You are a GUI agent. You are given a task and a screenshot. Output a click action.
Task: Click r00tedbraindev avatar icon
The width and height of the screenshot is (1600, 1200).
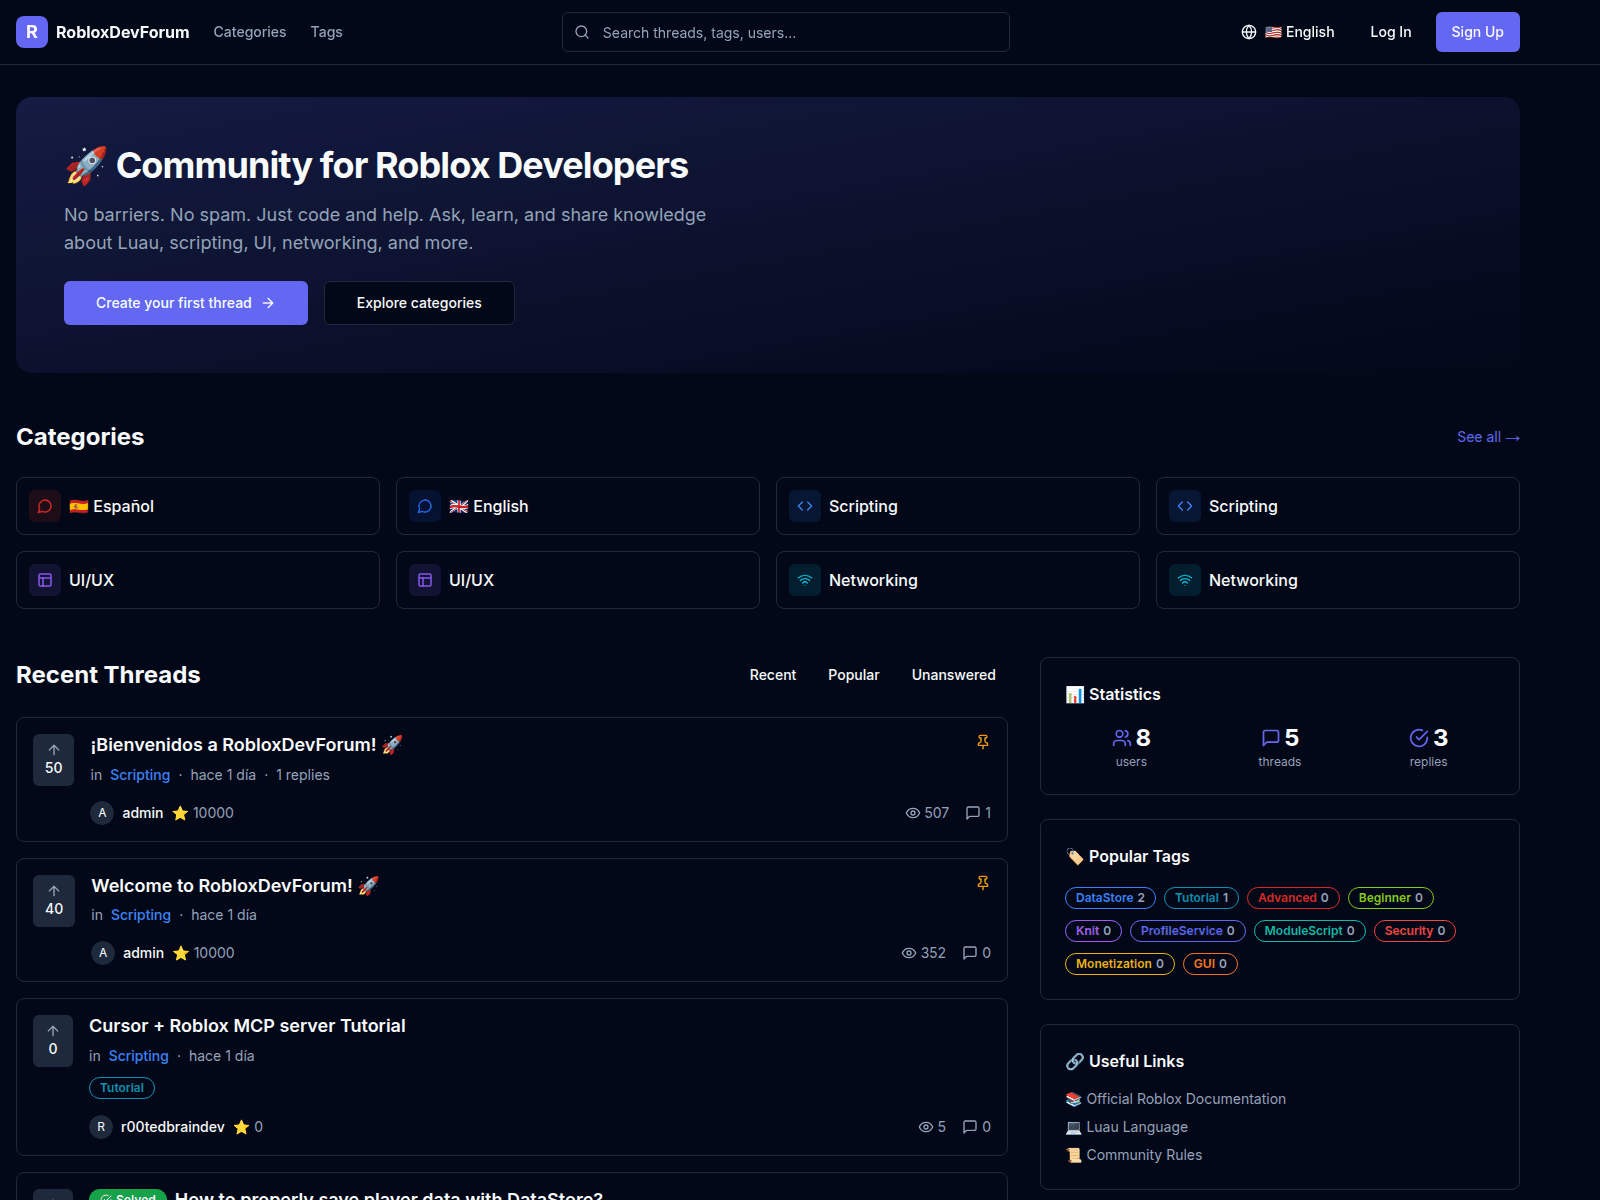(x=101, y=1127)
